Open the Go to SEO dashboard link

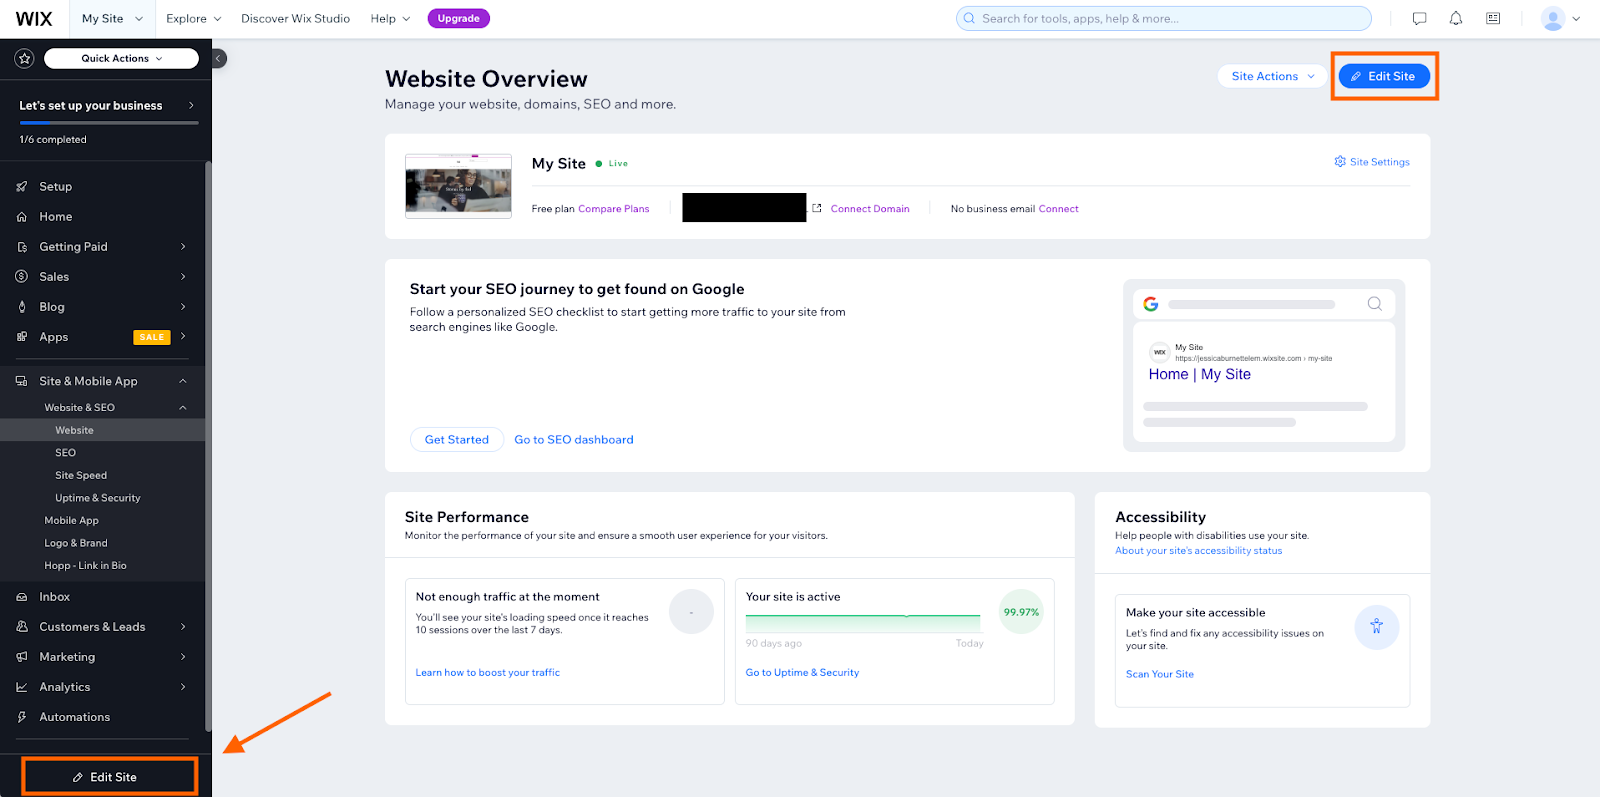(x=574, y=440)
